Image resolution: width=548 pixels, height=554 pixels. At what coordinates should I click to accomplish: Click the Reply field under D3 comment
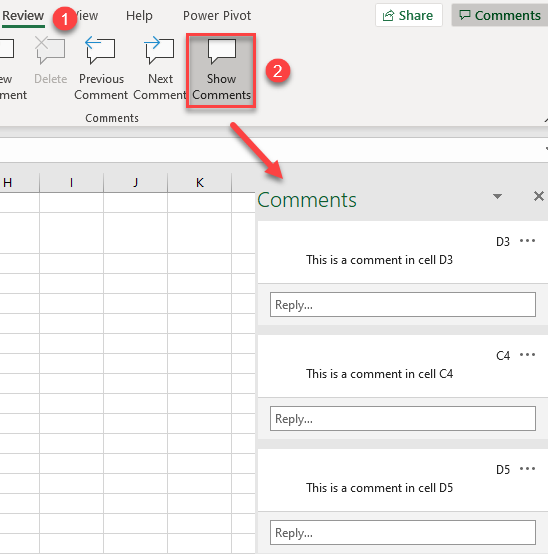pyautogui.click(x=403, y=305)
